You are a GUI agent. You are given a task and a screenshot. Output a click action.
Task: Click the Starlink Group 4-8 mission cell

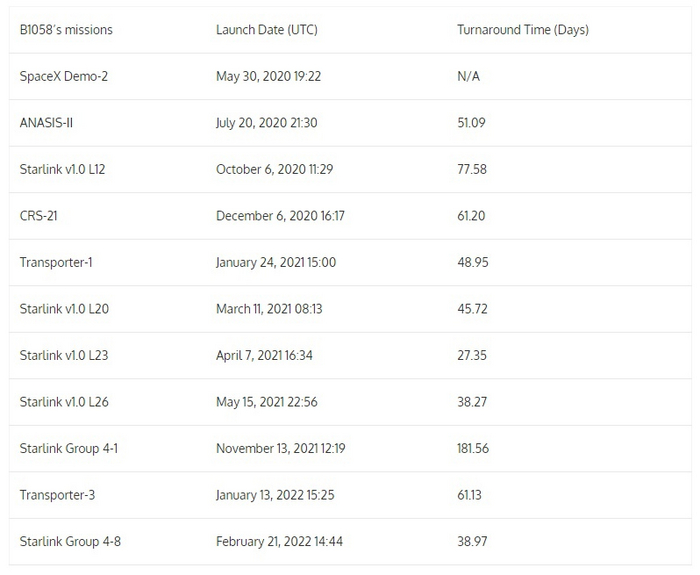click(x=70, y=542)
